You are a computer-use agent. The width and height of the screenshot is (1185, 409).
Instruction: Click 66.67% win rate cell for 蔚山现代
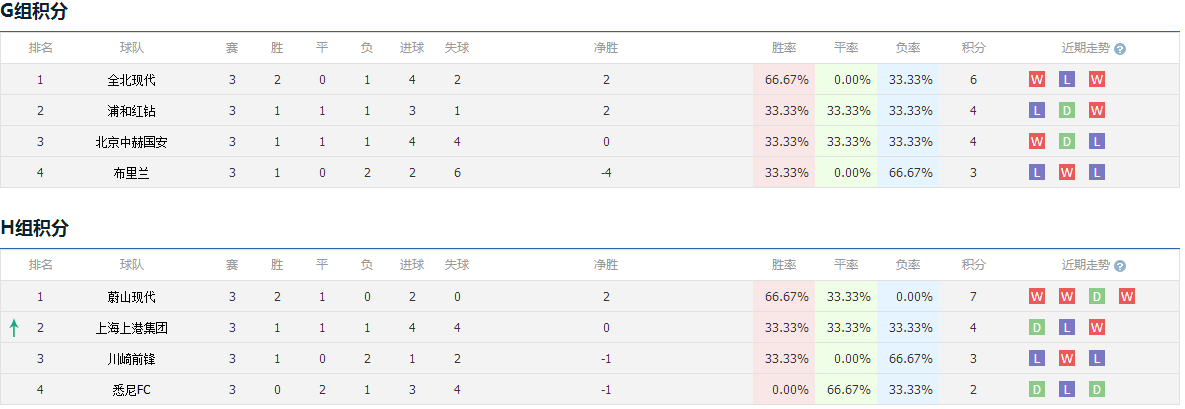tap(784, 296)
